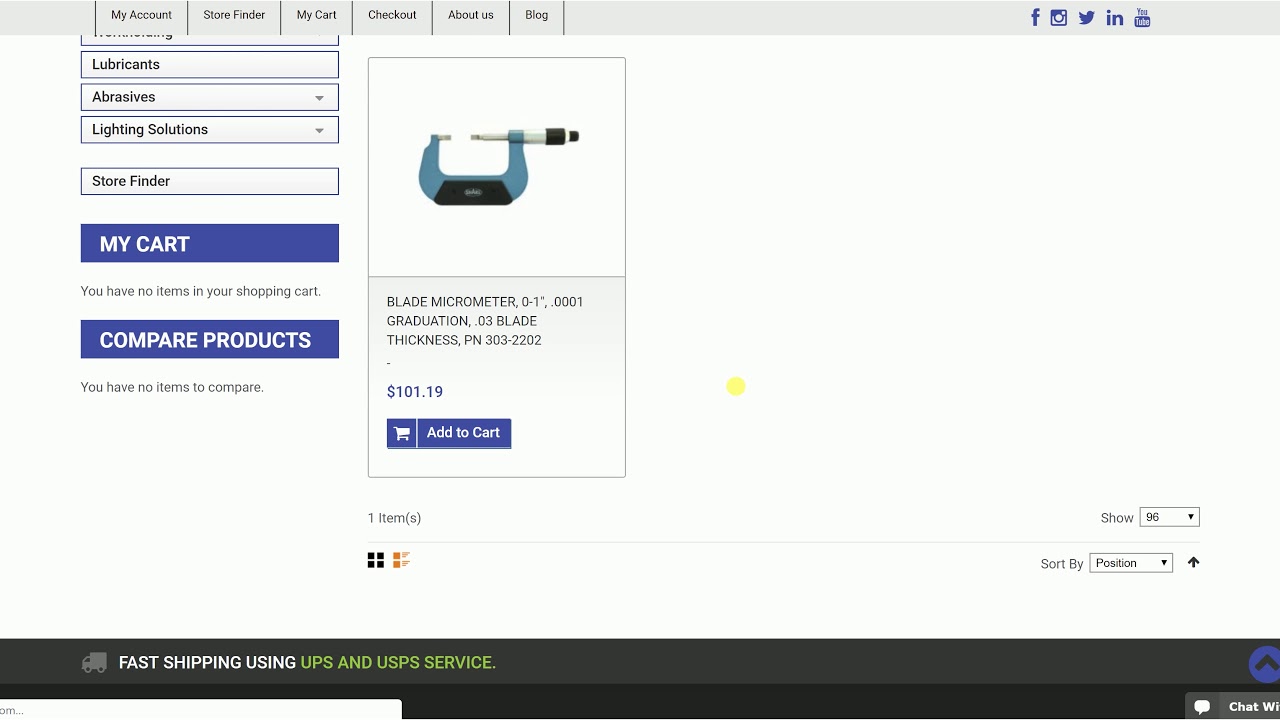Open the Blog page
Screen dimensions: 1280x720
(x=537, y=15)
